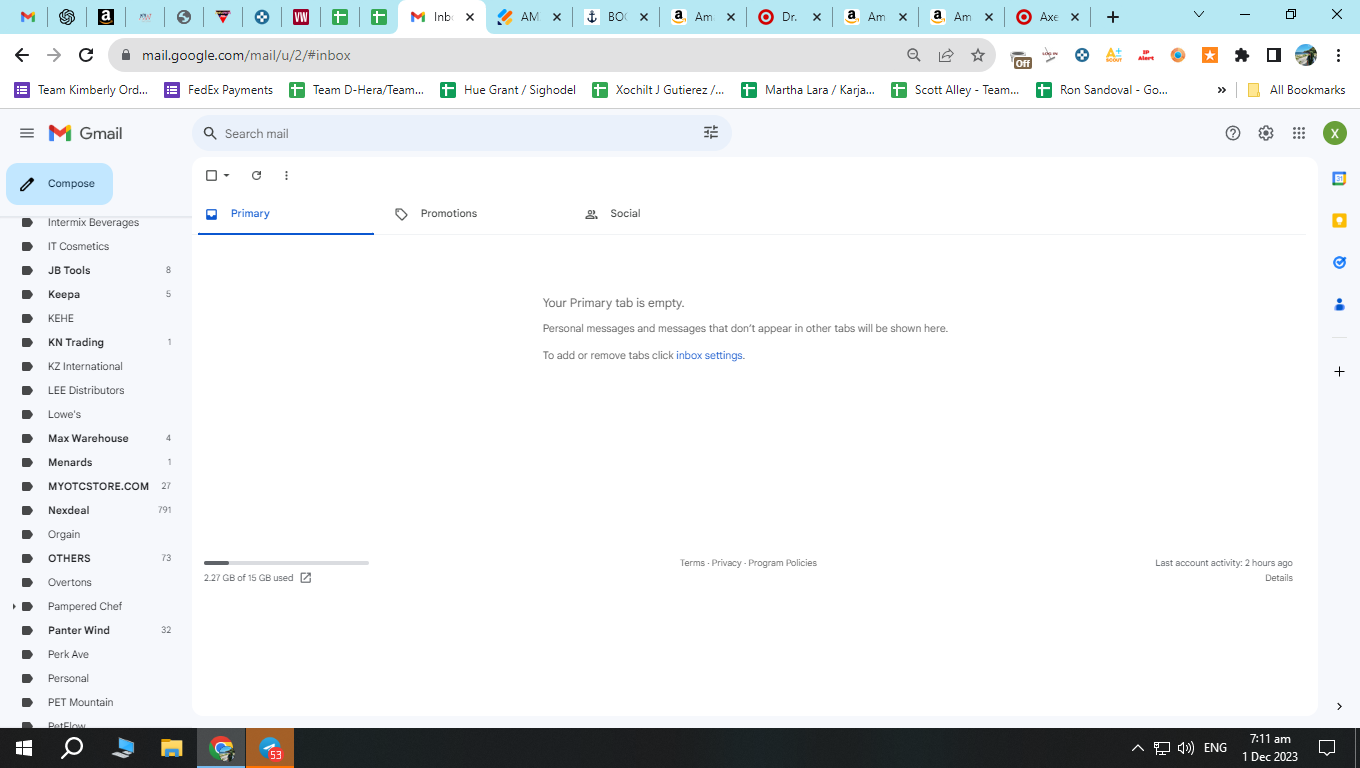This screenshot has width=1360, height=768.
Task: Open the Program Policies link
Action: (x=782, y=563)
